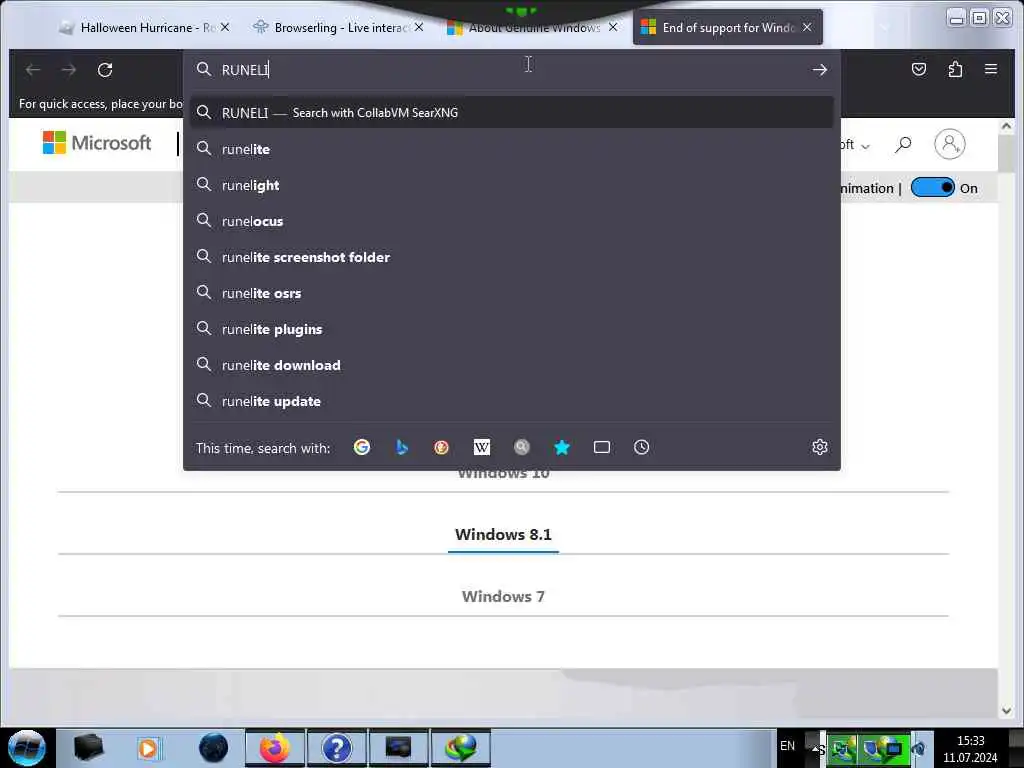The height and width of the screenshot is (768, 1024).
Task: Close the Browserling tab
Action: tap(419, 27)
